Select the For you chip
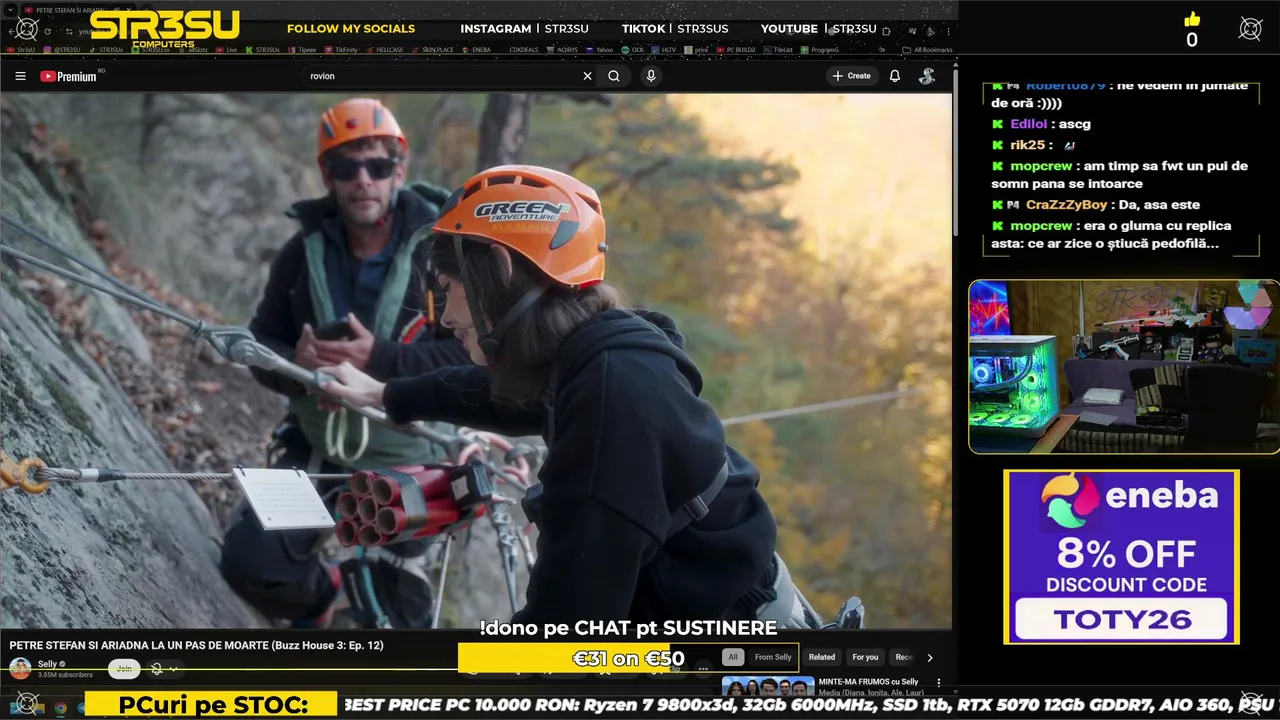 tap(865, 657)
